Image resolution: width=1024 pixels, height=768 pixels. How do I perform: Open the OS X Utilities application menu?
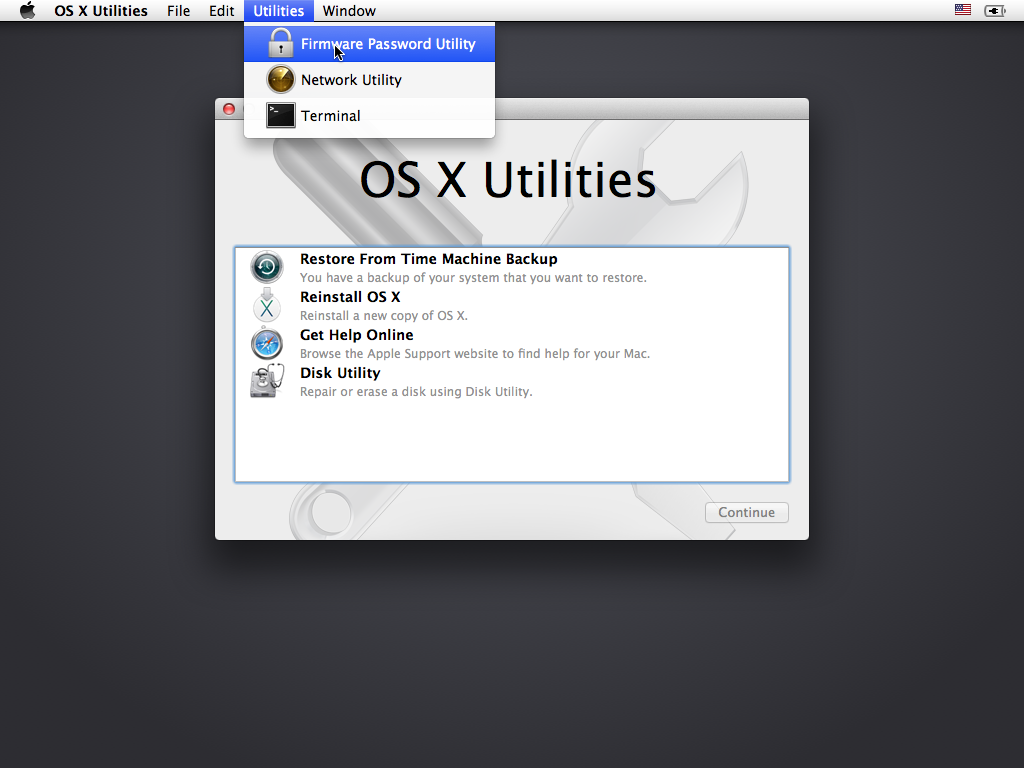[x=100, y=11]
